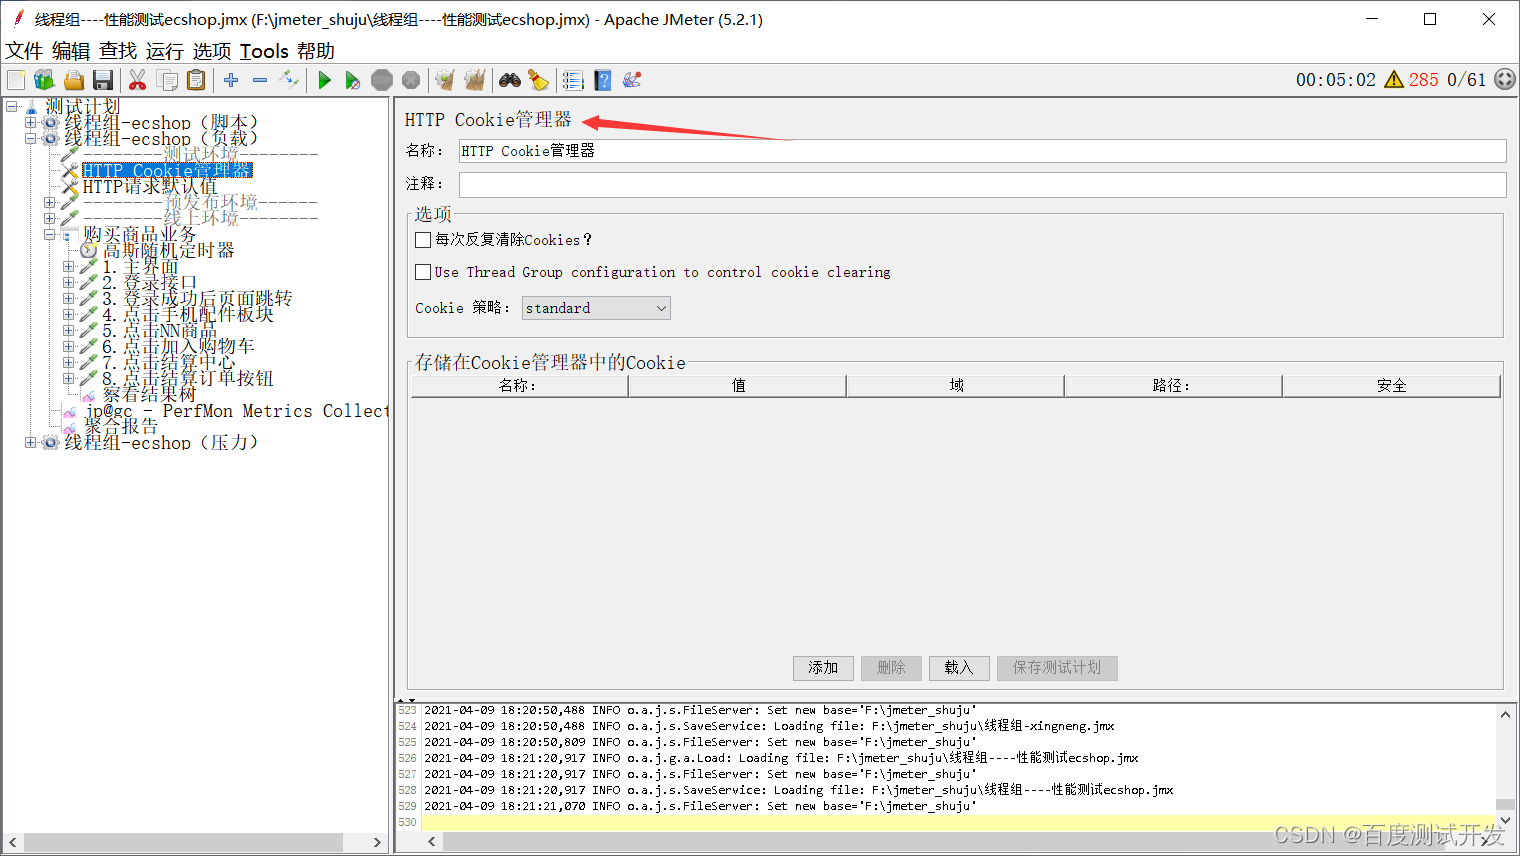Open Search with binoculars icon
The height and width of the screenshot is (856, 1520).
(x=510, y=80)
